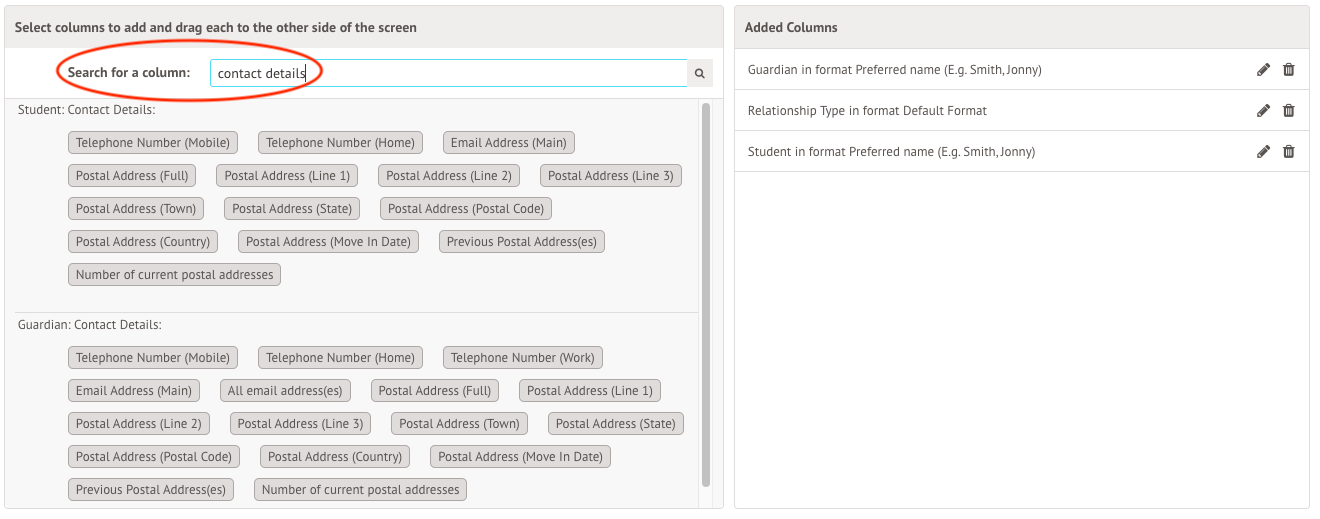Edit the Student Preferred name column

click(1263, 152)
